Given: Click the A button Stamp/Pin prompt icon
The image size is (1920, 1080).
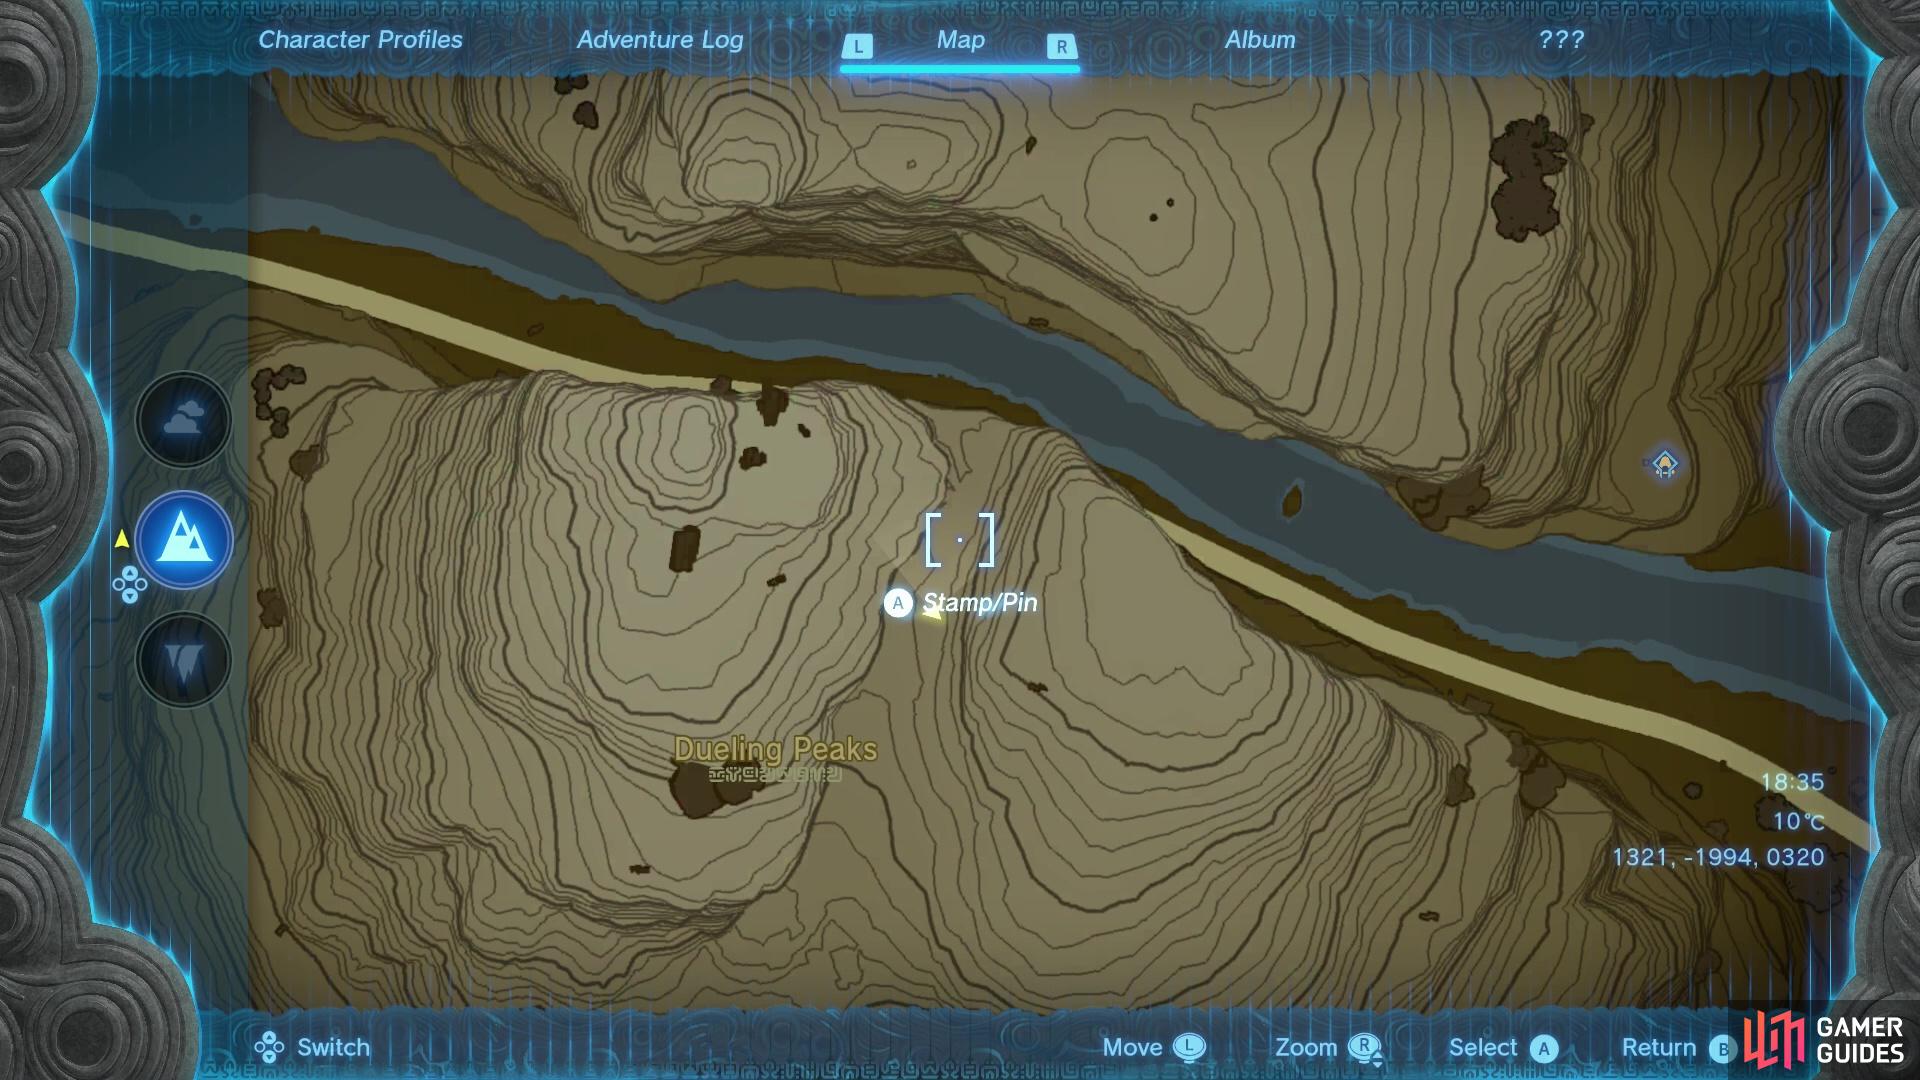Looking at the screenshot, I should (x=898, y=603).
